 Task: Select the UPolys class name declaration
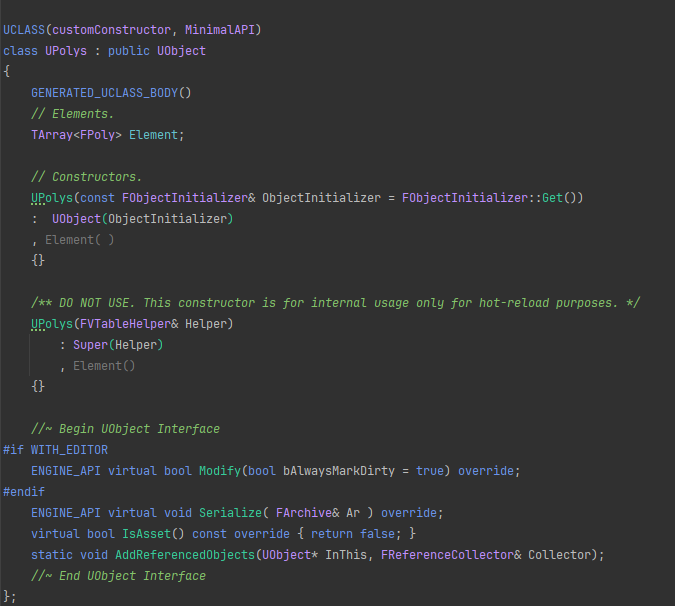click(x=66, y=51)
